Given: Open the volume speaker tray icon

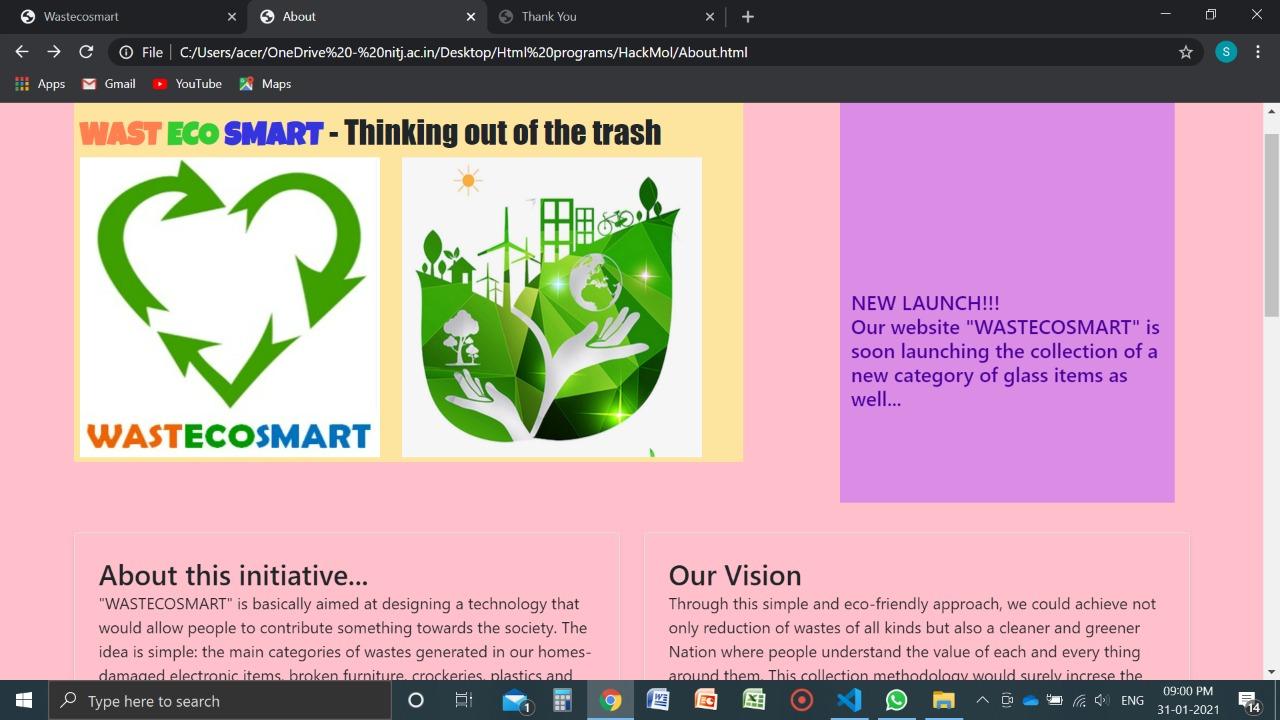Looking at the screenshot, I should (x=1102, y=700).
